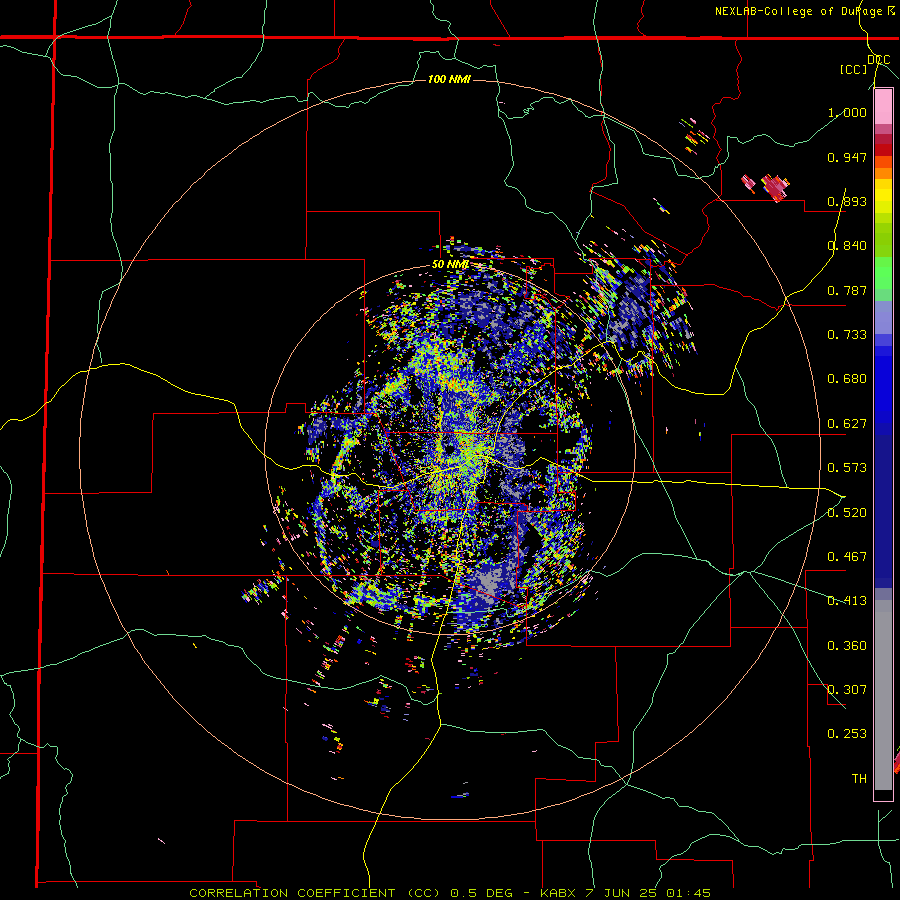The width and height of the screenshot is (900, 900).
Task: Click the 0.520 legend value
Action: [847, 512]
